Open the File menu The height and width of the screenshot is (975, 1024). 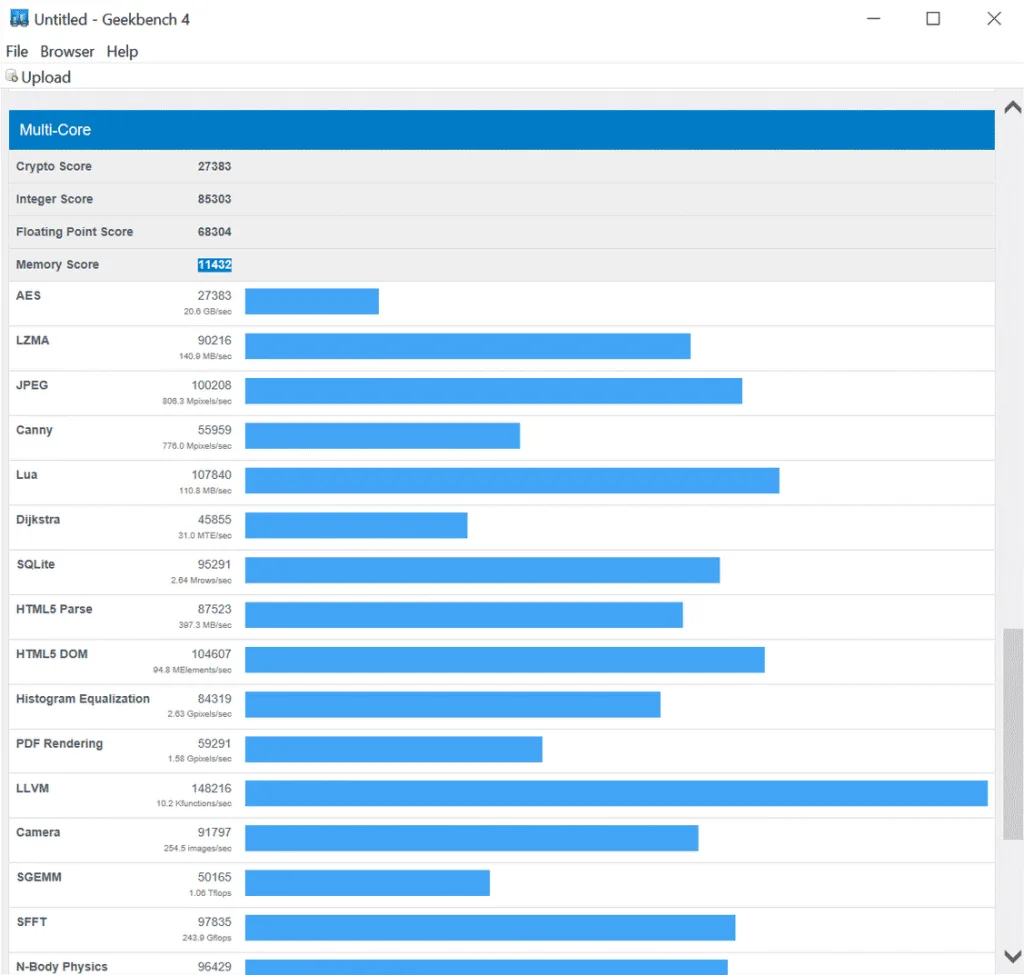click(x=17, y=52)
